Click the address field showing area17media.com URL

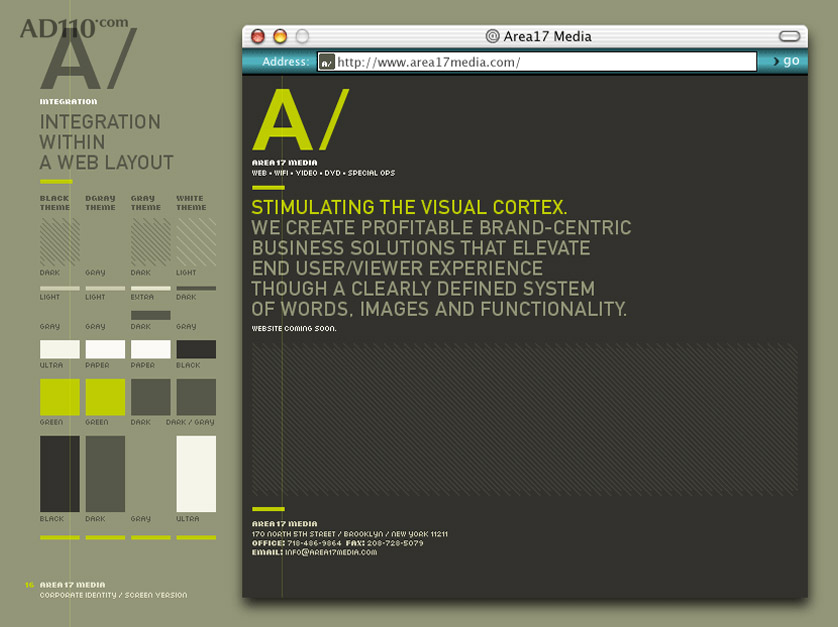pos(545,62)
